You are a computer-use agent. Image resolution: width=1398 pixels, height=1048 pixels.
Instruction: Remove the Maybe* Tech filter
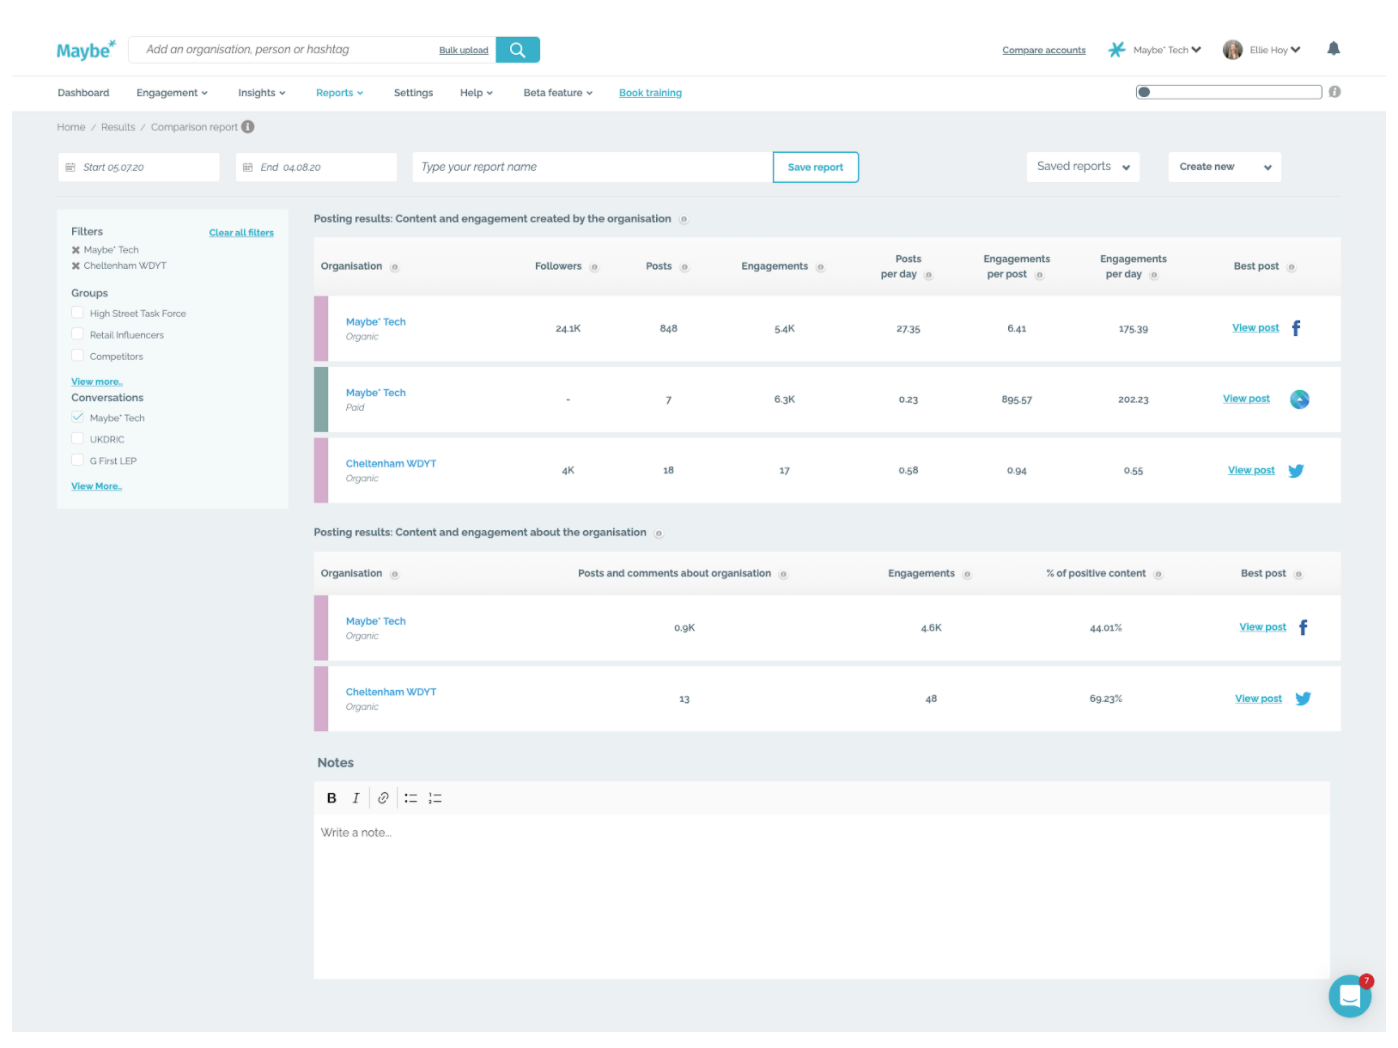tap(76, 250)
